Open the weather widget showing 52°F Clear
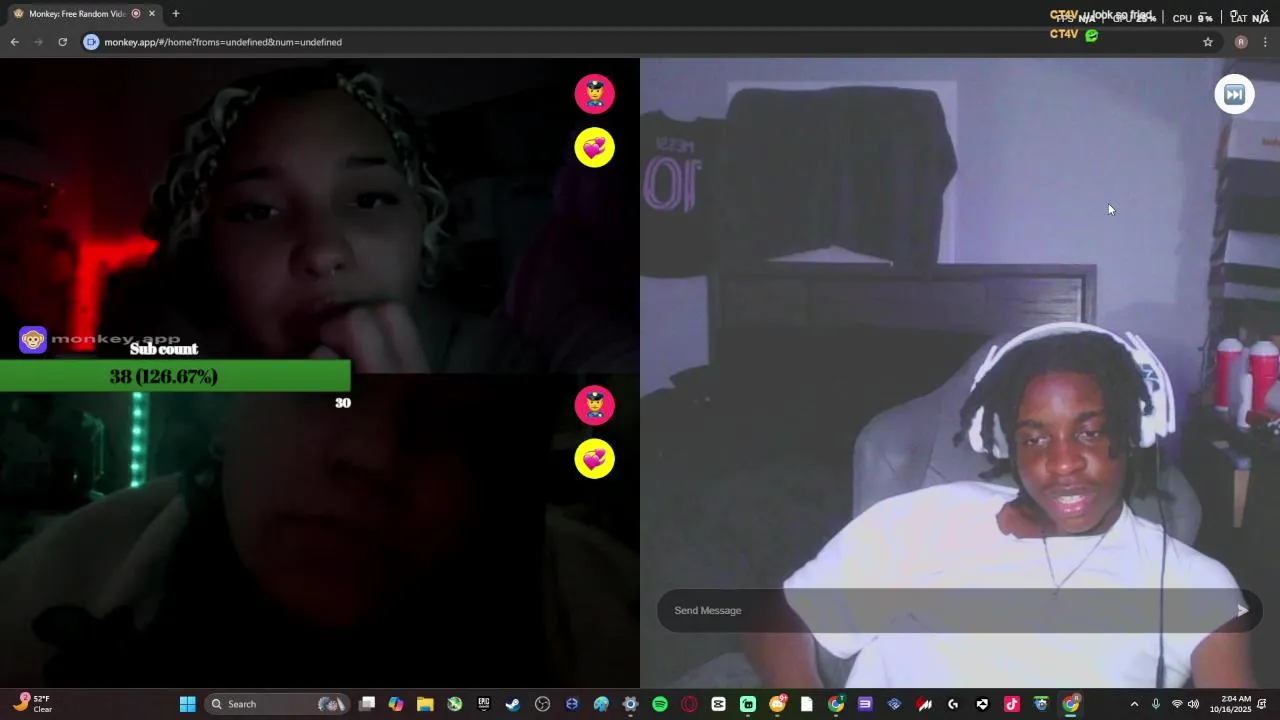The image size is (1280, 720). pyautogui.click(x=32, y=704)
